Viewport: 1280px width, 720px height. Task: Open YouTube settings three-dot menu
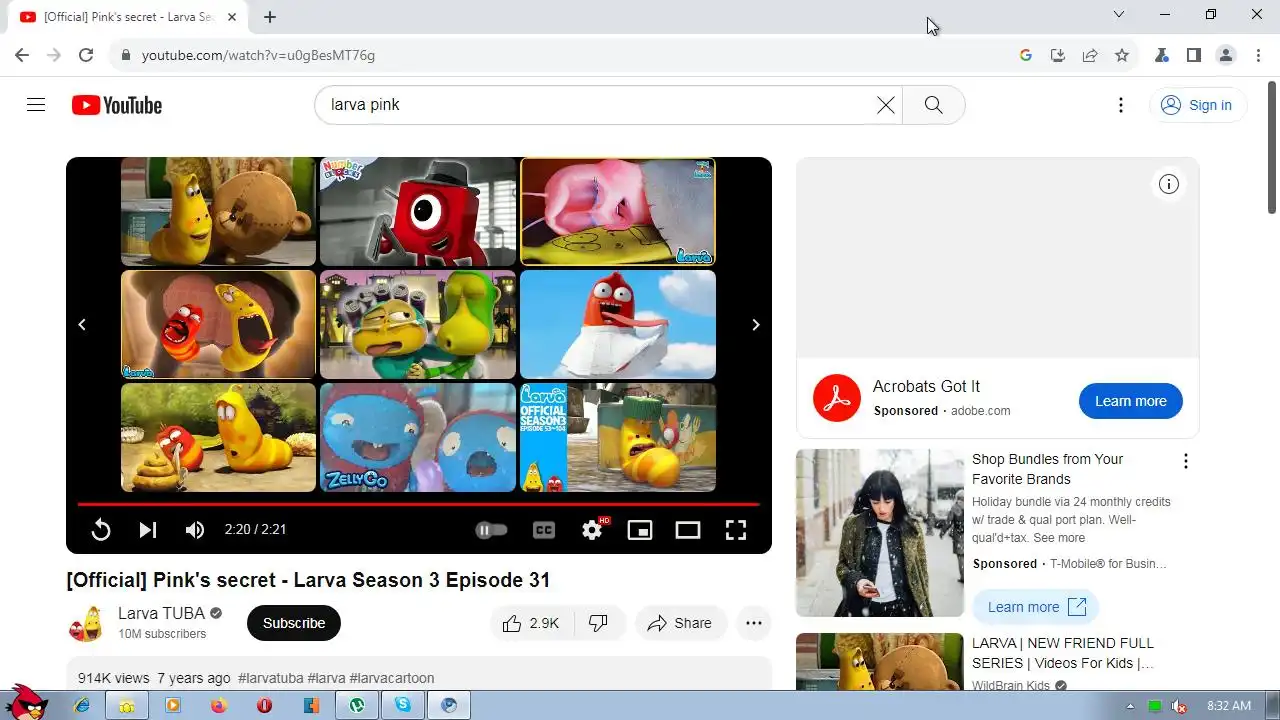pyautogui.click(x=1121, y=105)
